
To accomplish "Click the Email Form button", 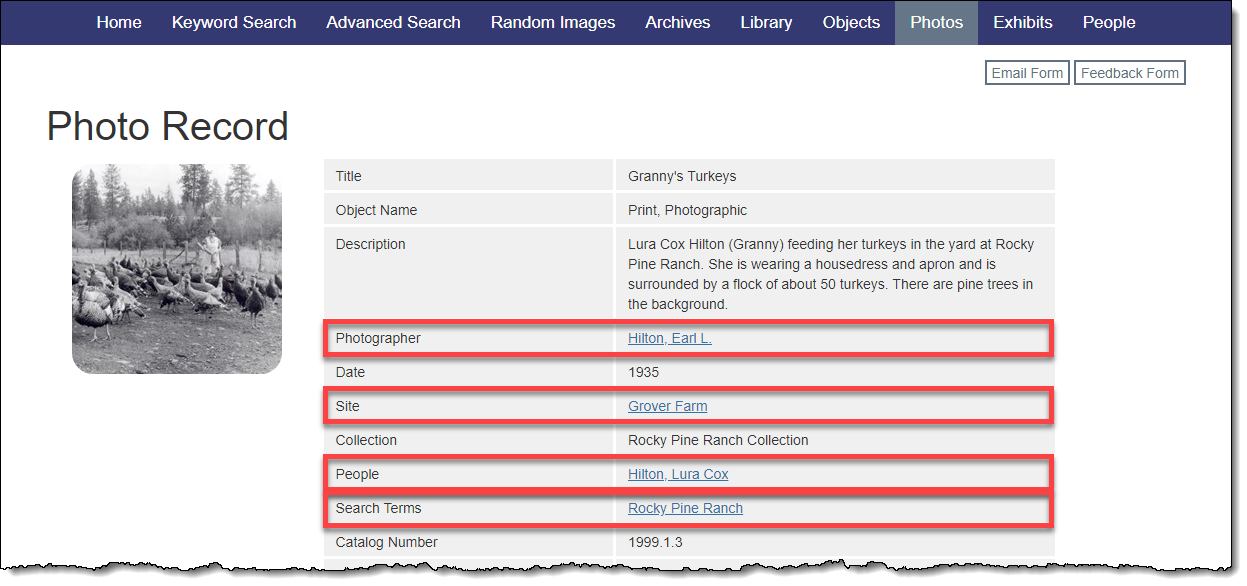I will (x=1027, y=73).
